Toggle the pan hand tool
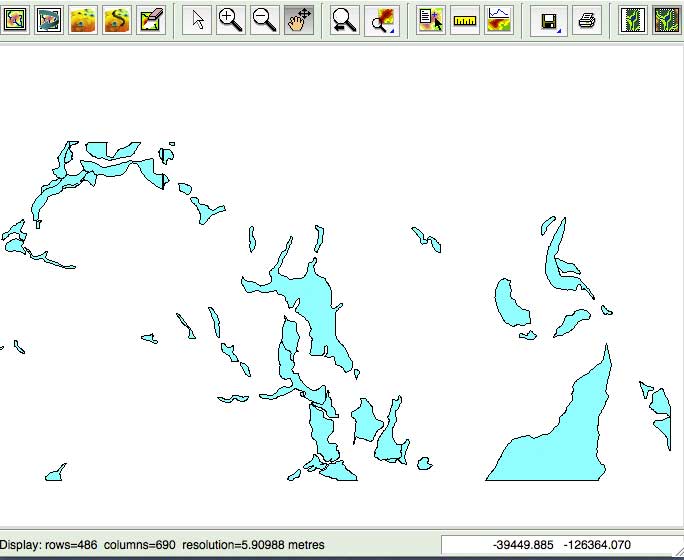The height and width of the screenshot is (560, 684). pyautogui.click(x=299, y=20)
